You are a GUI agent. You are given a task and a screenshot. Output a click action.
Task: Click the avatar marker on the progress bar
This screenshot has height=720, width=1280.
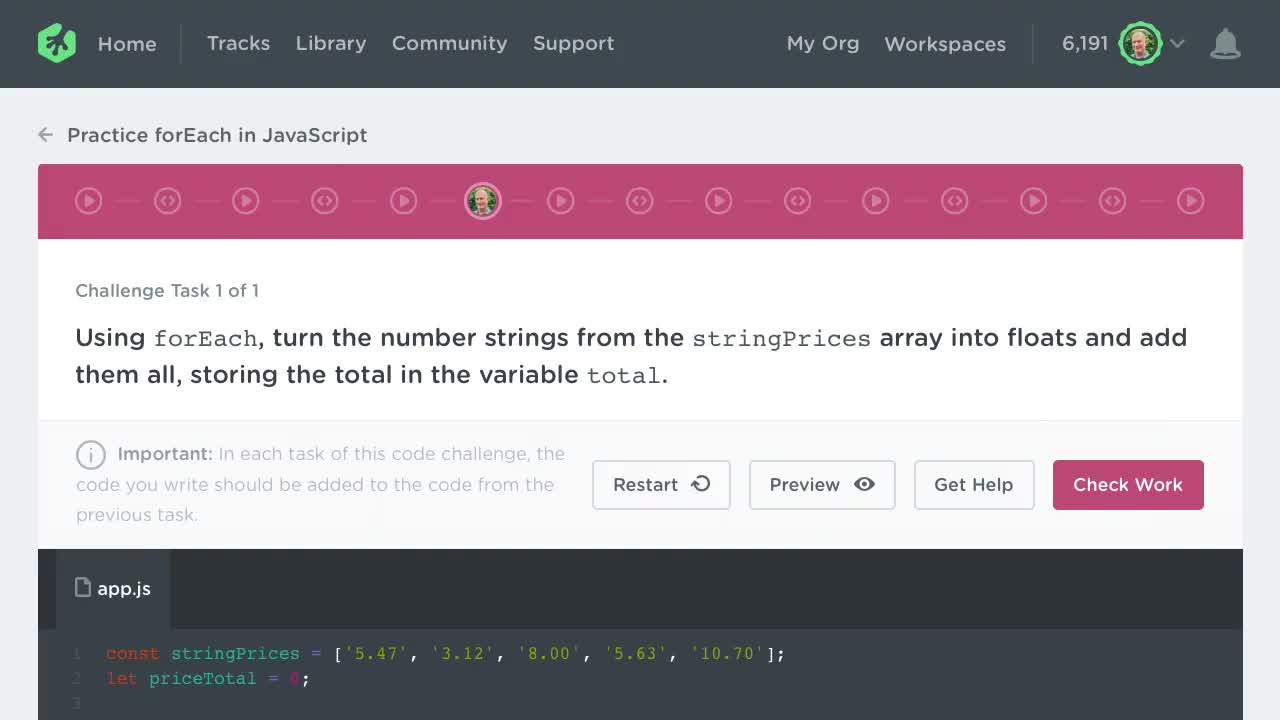483,201
